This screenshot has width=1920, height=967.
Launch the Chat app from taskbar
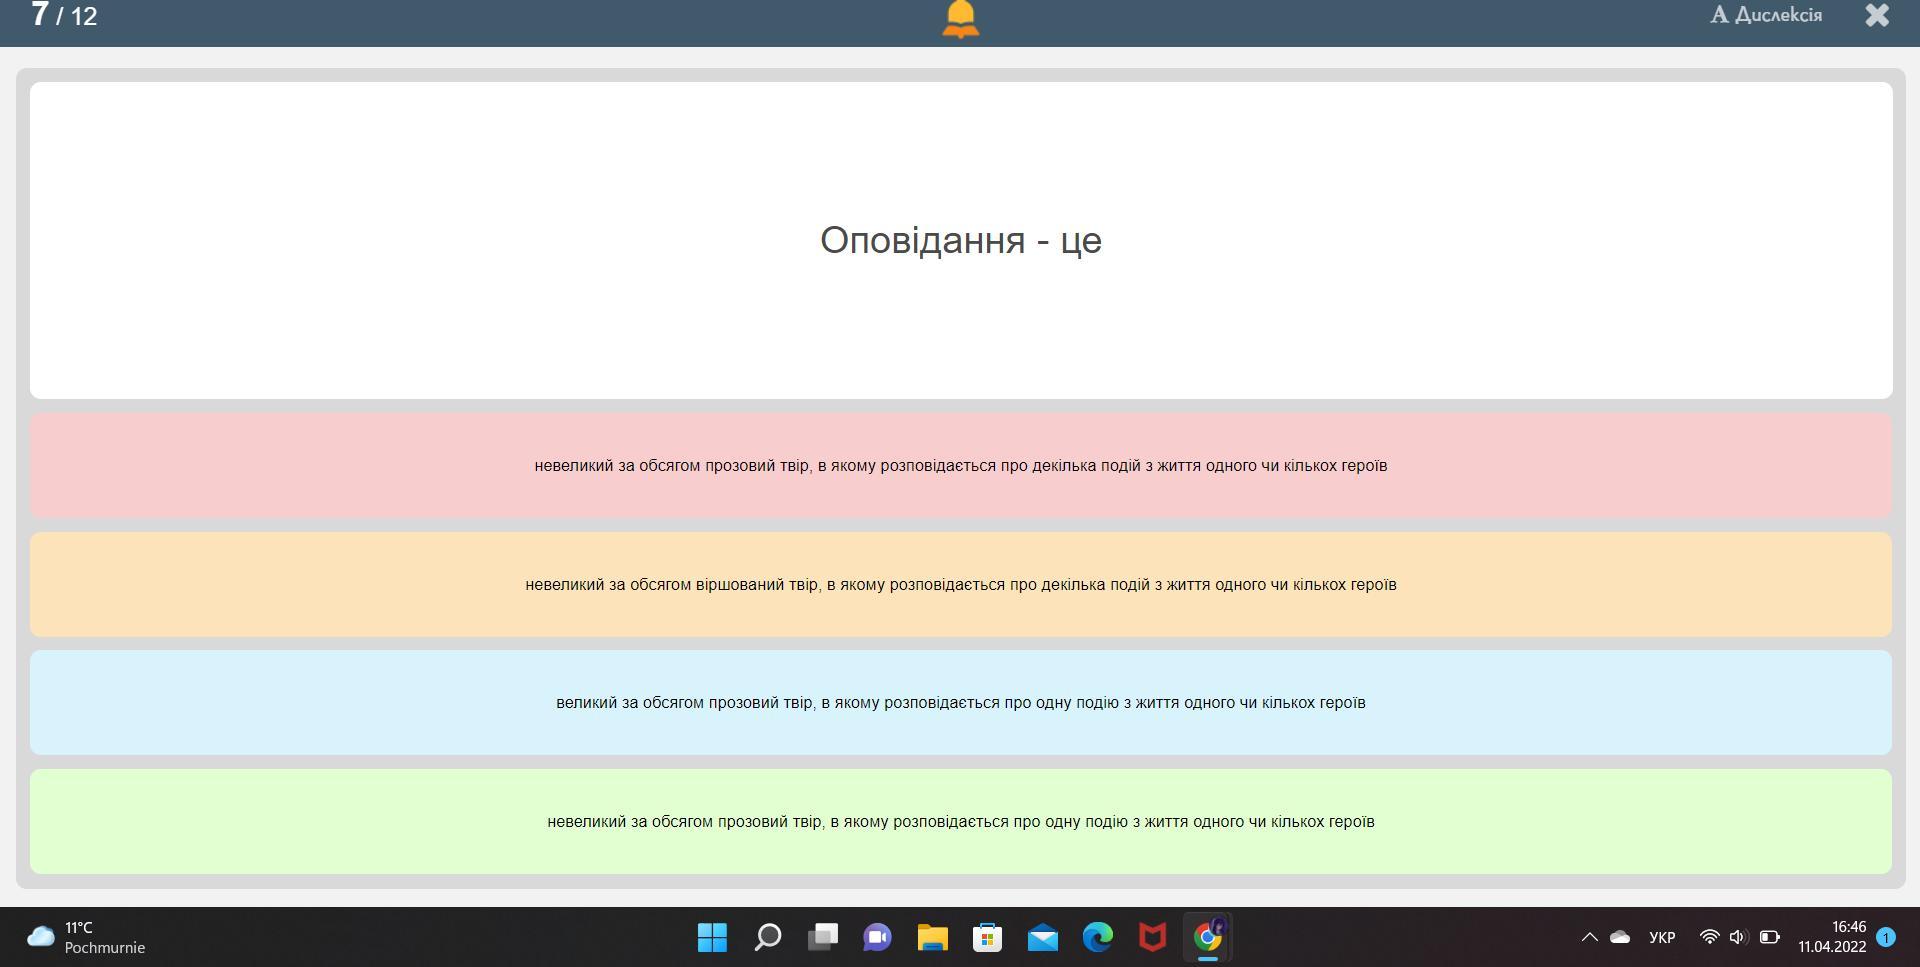tap(877, 938)
